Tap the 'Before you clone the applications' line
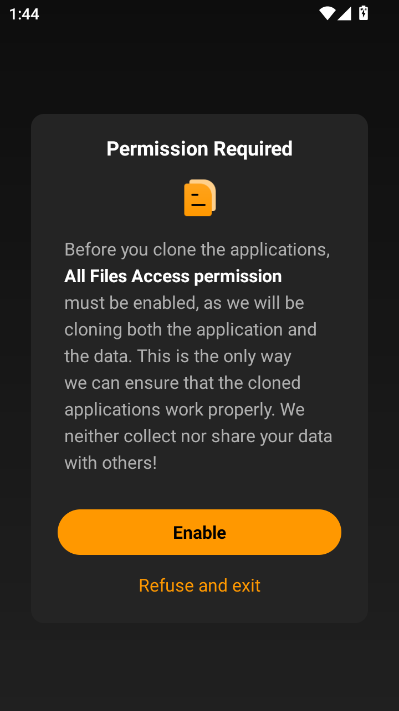The width and height of the screenshot is (399, 711). point(197,250)
